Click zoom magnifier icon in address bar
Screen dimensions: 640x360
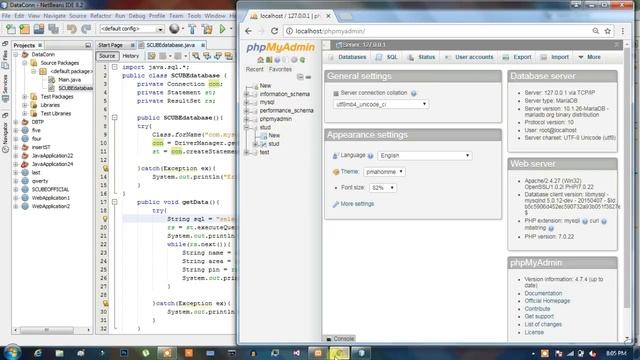click(x=596, y=31)
